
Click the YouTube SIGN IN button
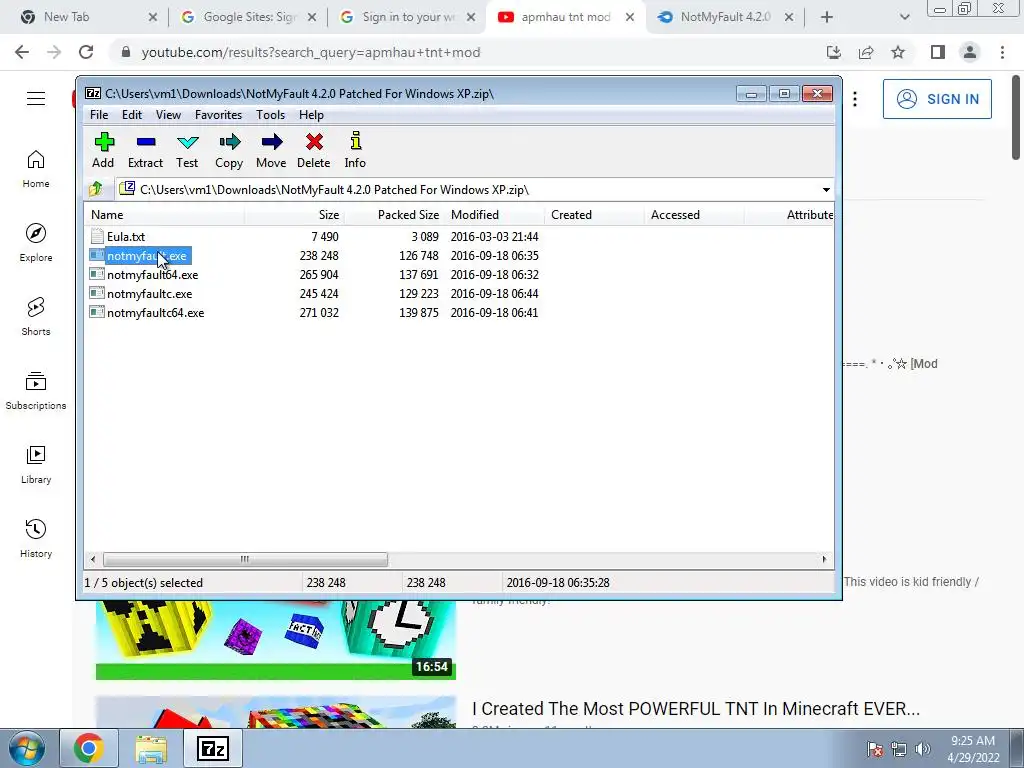(x=937, y=99)
